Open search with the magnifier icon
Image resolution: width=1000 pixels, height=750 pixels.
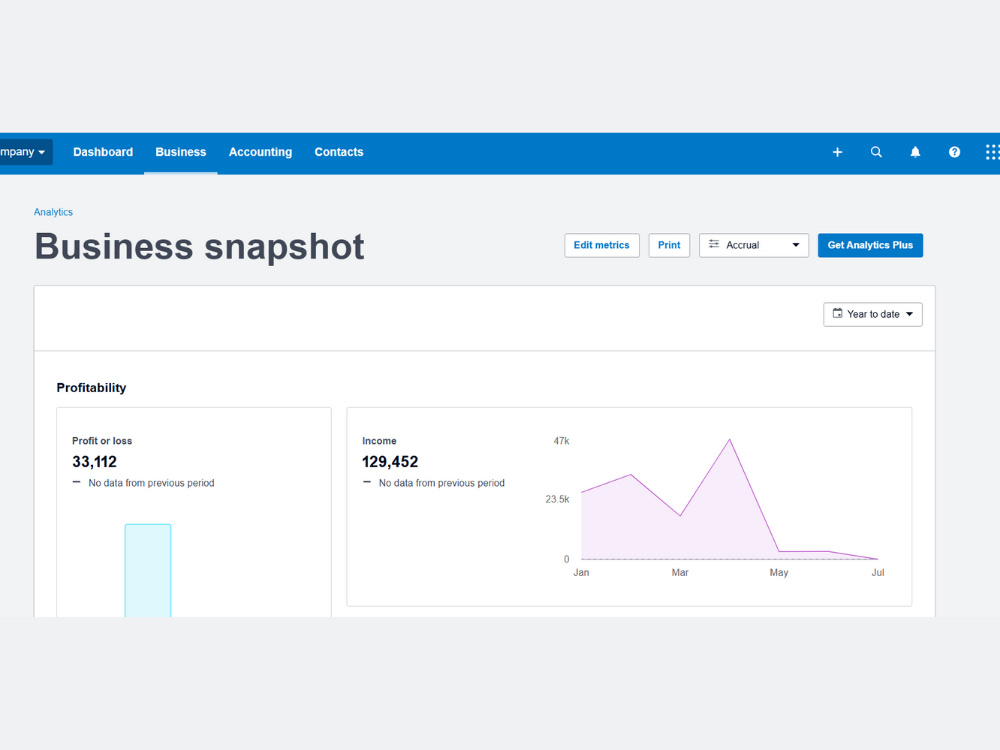pos(876,152)
